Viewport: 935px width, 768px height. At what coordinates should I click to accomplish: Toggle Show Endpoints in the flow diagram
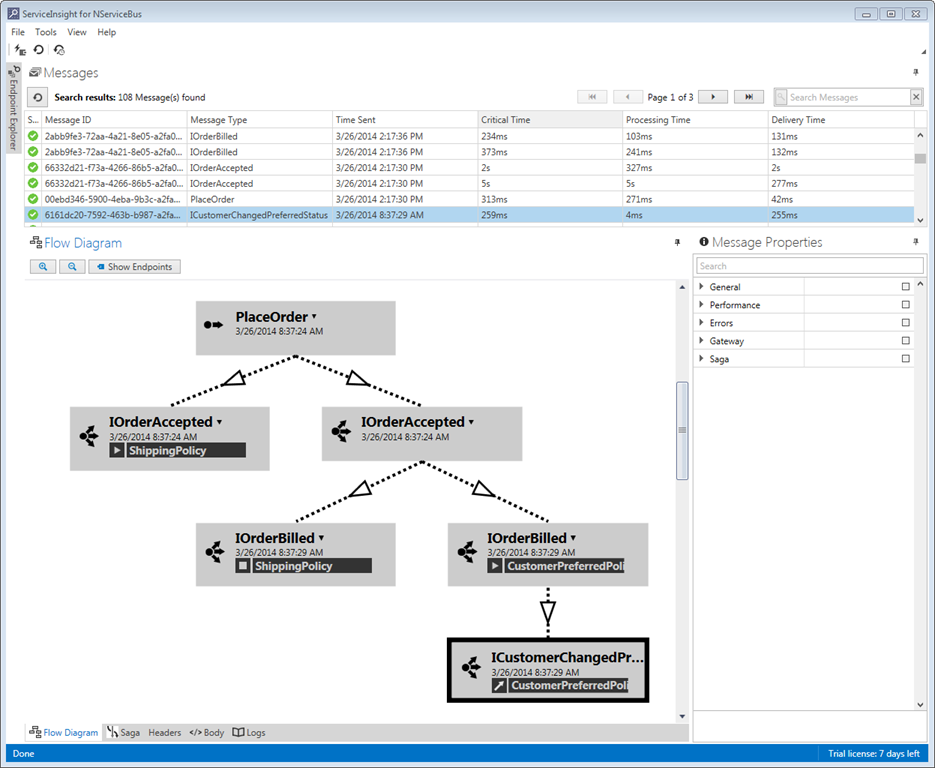(135, 267)
